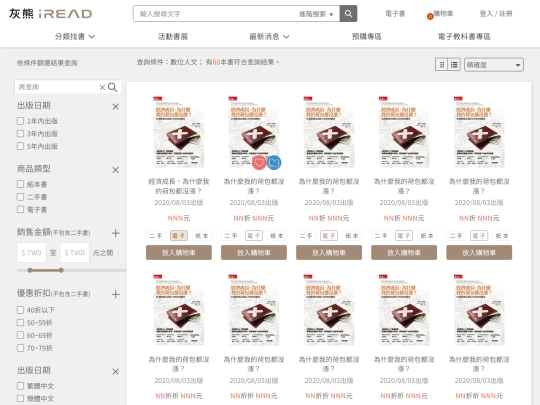This screenshot has height=405, width=540.
Task: Click the maximum $ TWD price field
Action: pos(75,252)
